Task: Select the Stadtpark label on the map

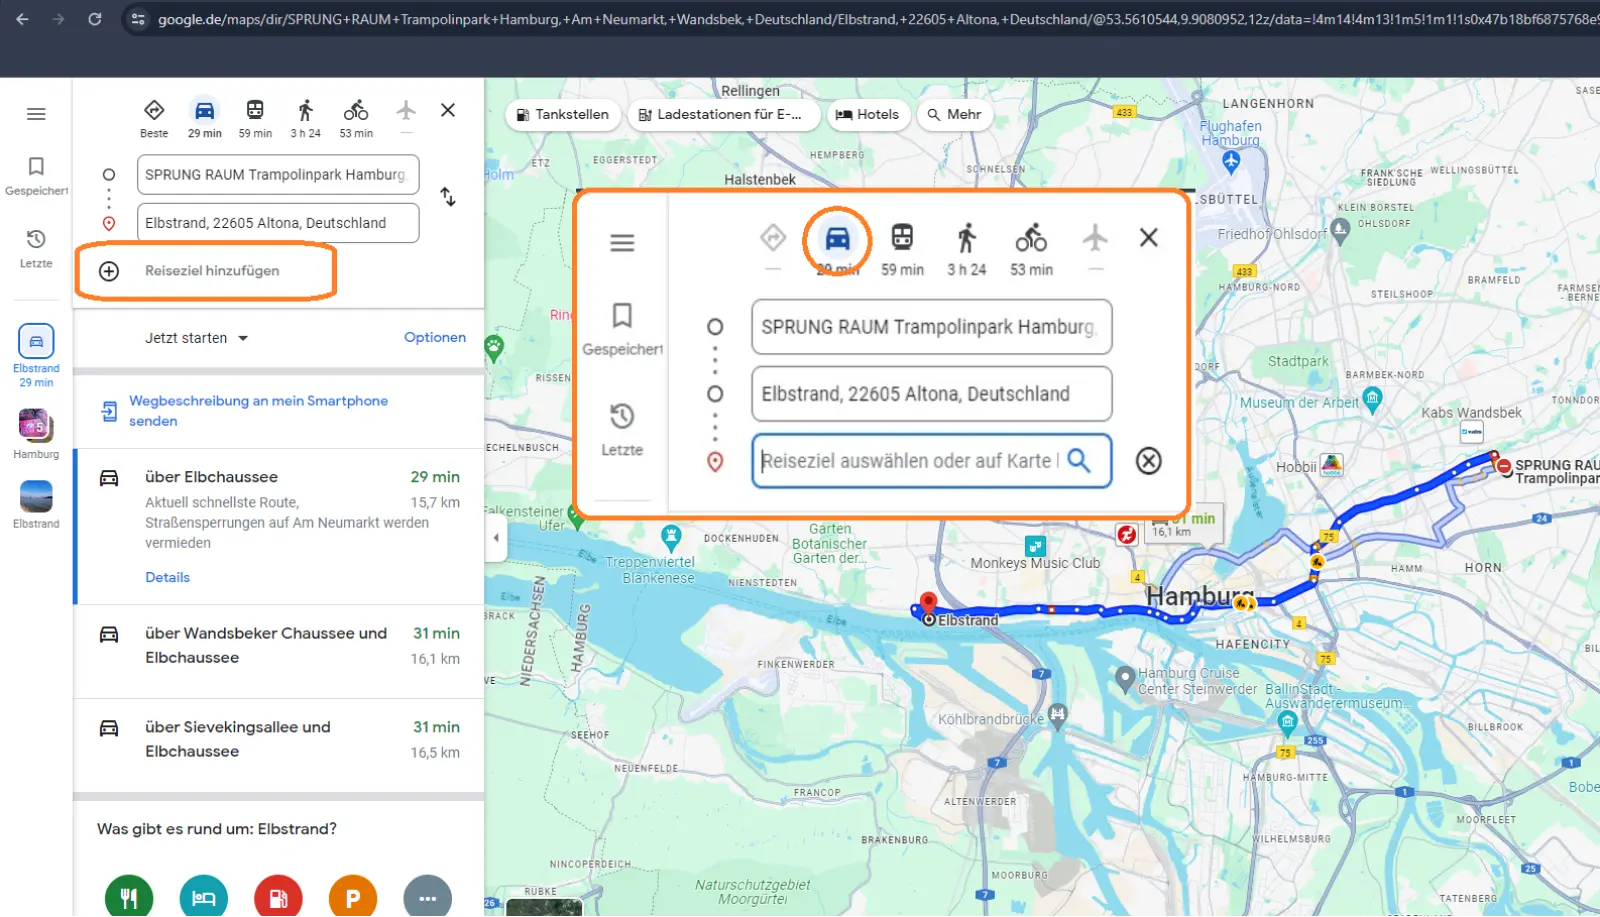Action: tap(1298, 361)
